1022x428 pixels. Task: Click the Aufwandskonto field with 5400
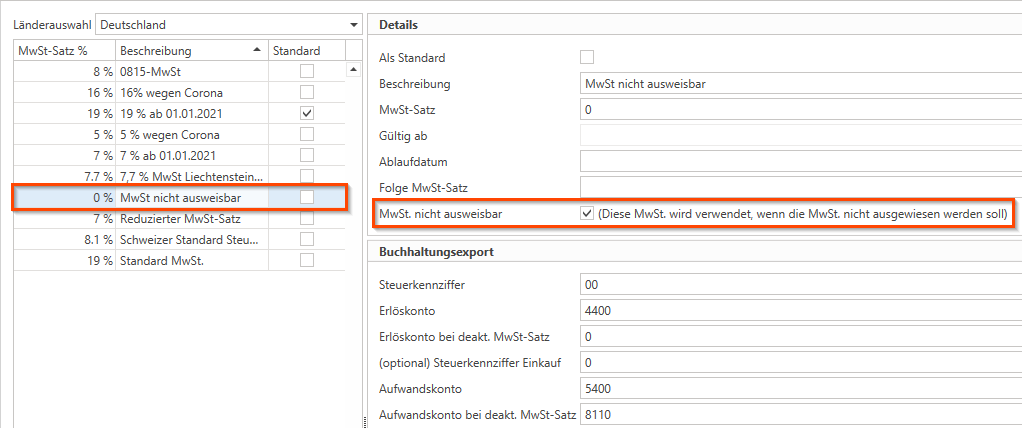(x=800, y=386)
